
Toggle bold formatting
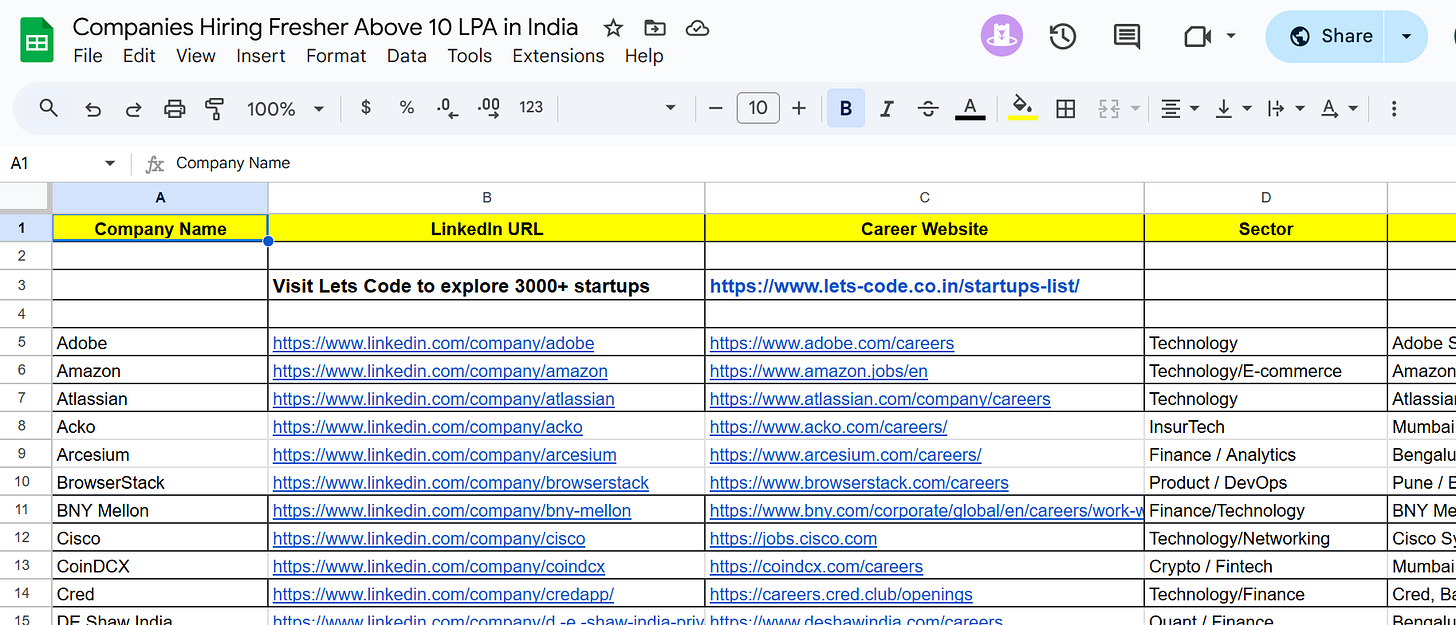[x=846, y=108]
